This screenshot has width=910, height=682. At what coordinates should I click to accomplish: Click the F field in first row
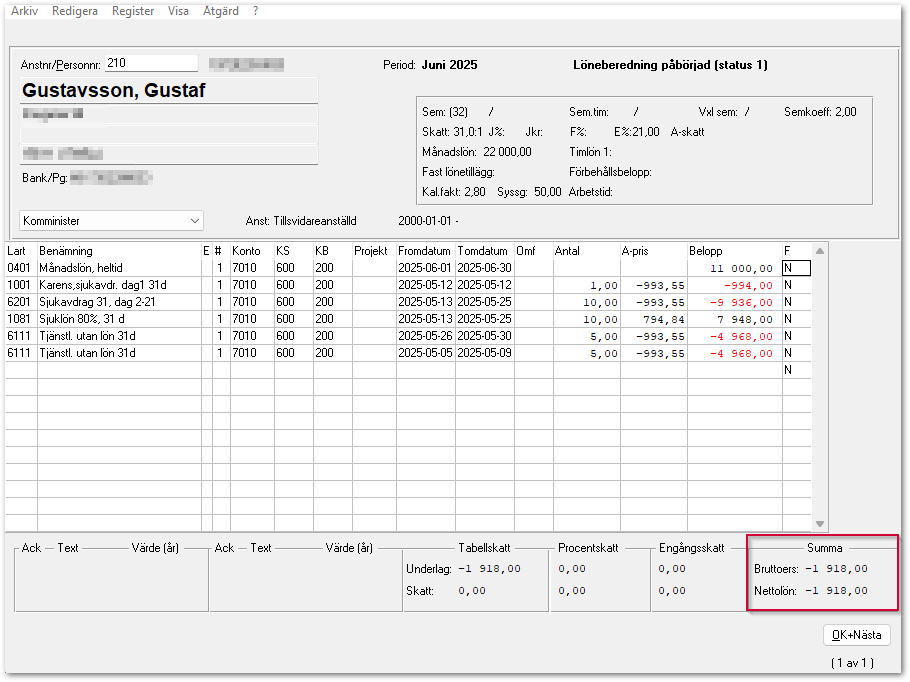coord(796,268)
